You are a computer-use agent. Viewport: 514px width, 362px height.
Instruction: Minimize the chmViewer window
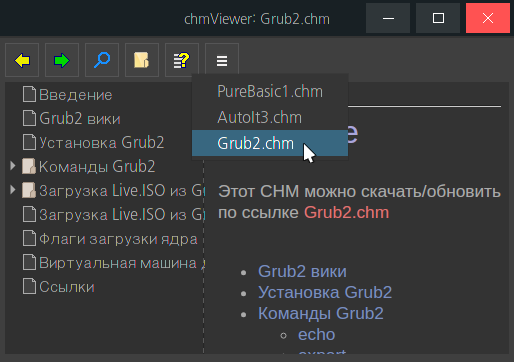388,18
